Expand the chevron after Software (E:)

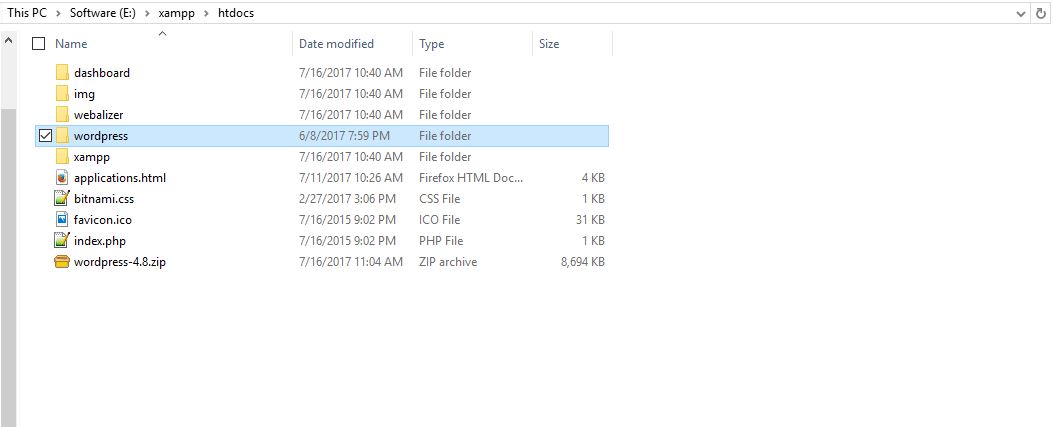(147, 13)
